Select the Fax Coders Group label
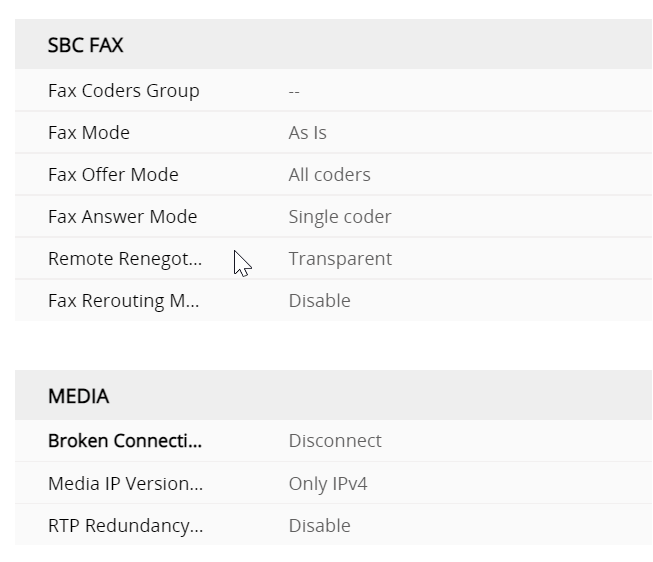Screen dimensions: 653x562 123,91
